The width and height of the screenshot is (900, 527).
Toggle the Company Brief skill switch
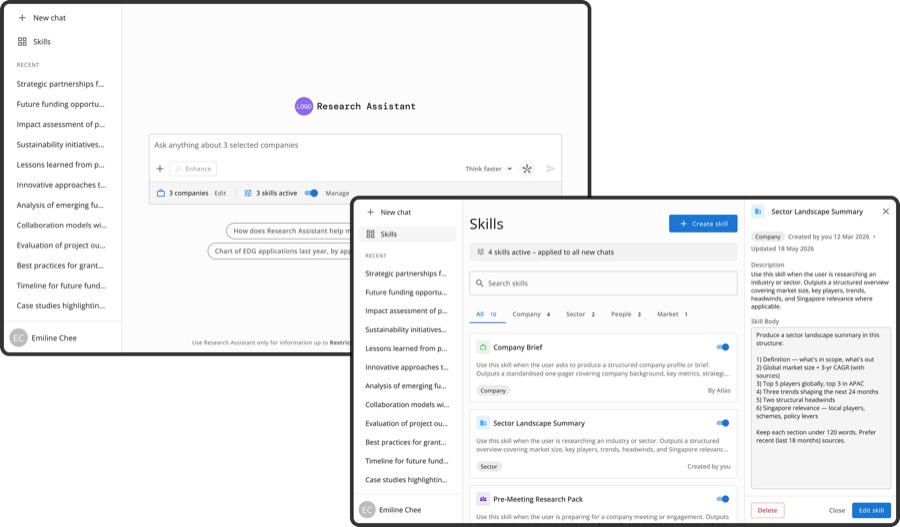pyautogui.click(x=723, y=347)
